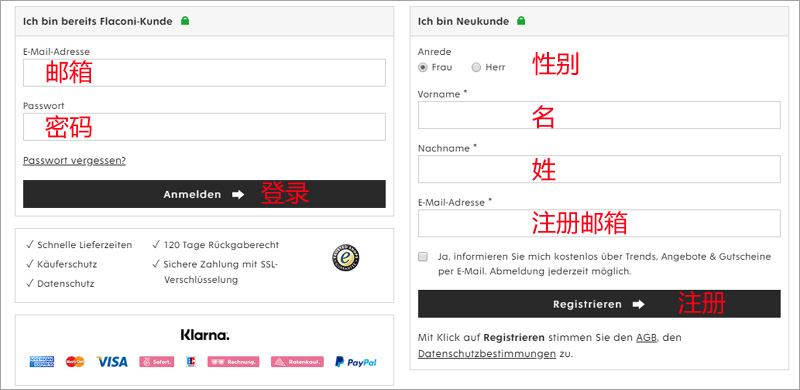800x390 pixels.
Task: Focus the Vorname input field
Action: pos(599,115)
